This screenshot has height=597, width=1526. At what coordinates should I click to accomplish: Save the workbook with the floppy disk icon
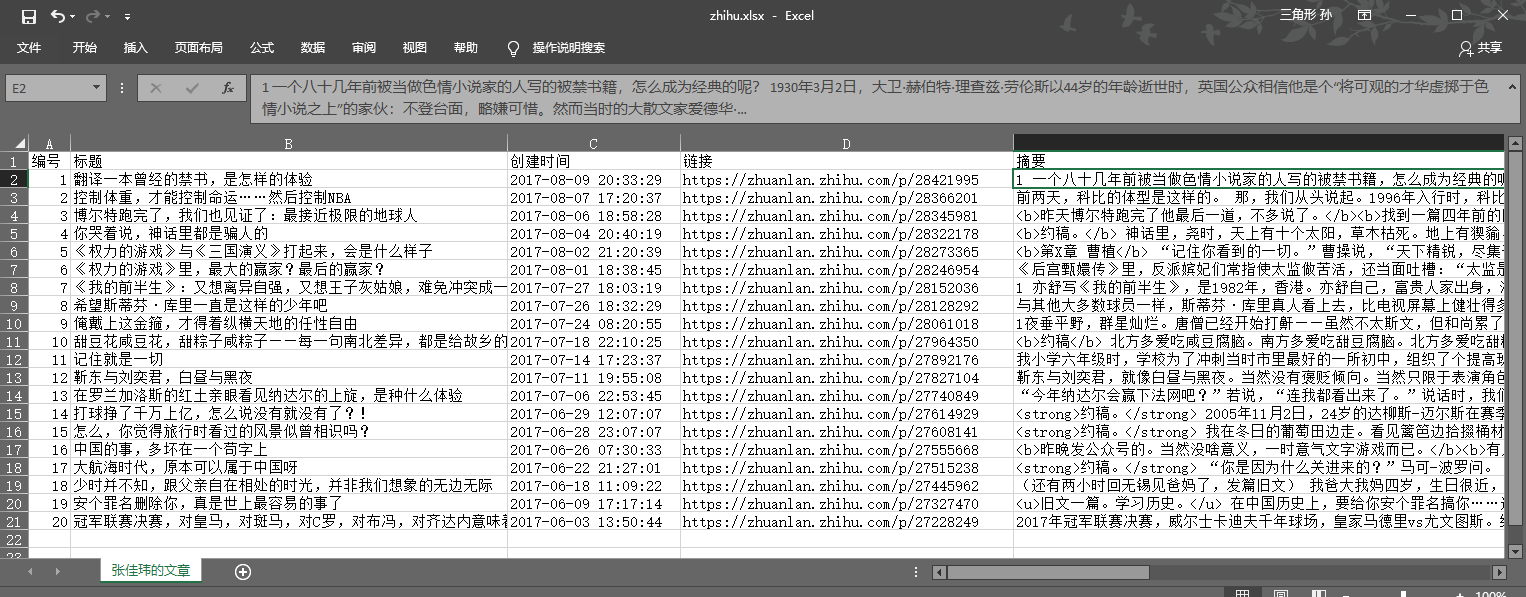(x=28, y=16)
